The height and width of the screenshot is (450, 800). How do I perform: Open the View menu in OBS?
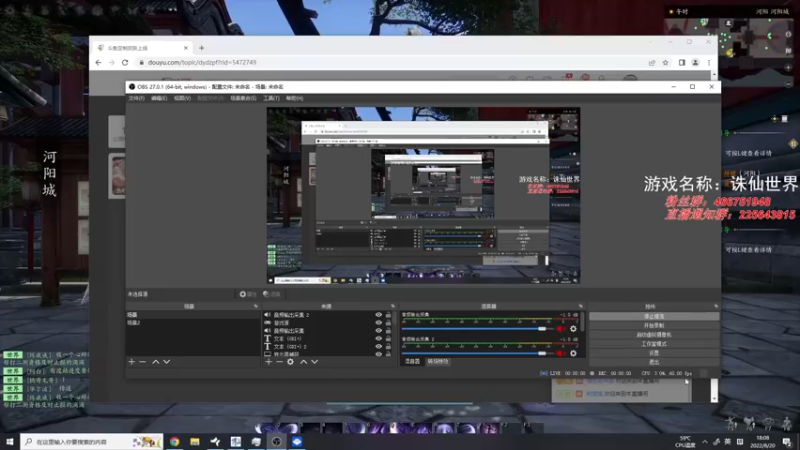pos(182,98)
